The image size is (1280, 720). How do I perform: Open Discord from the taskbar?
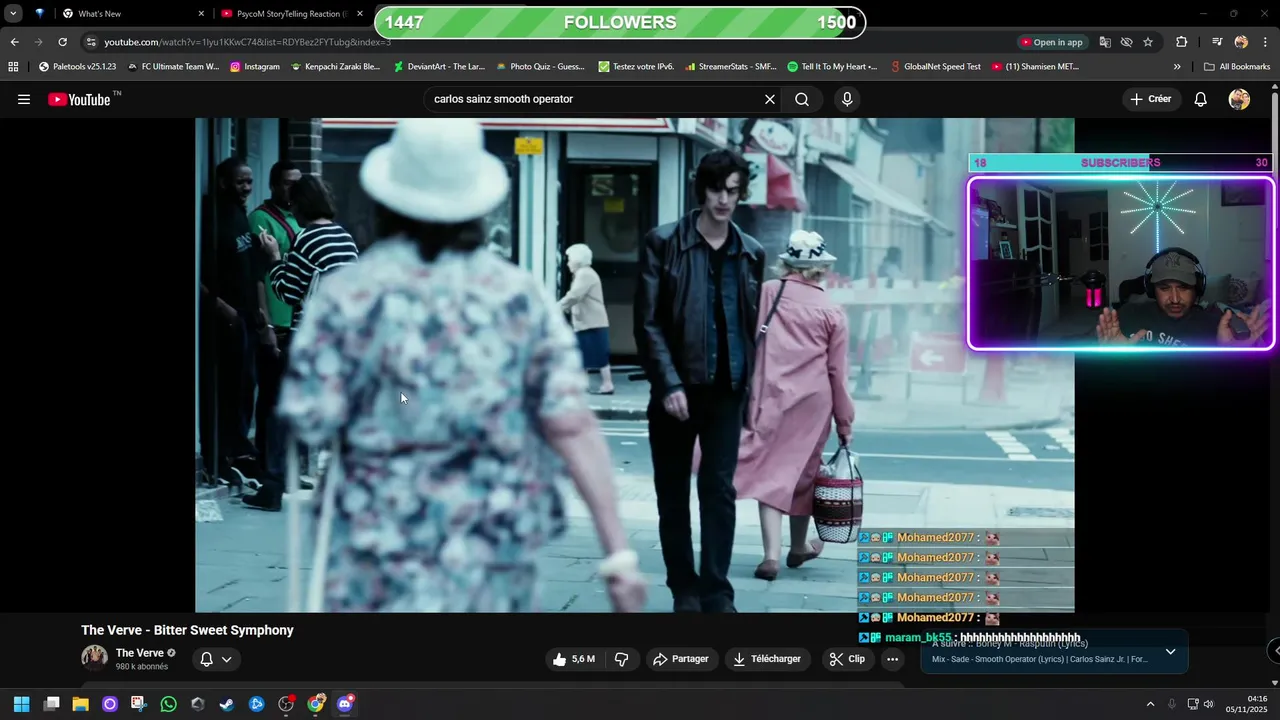point(345,704)
